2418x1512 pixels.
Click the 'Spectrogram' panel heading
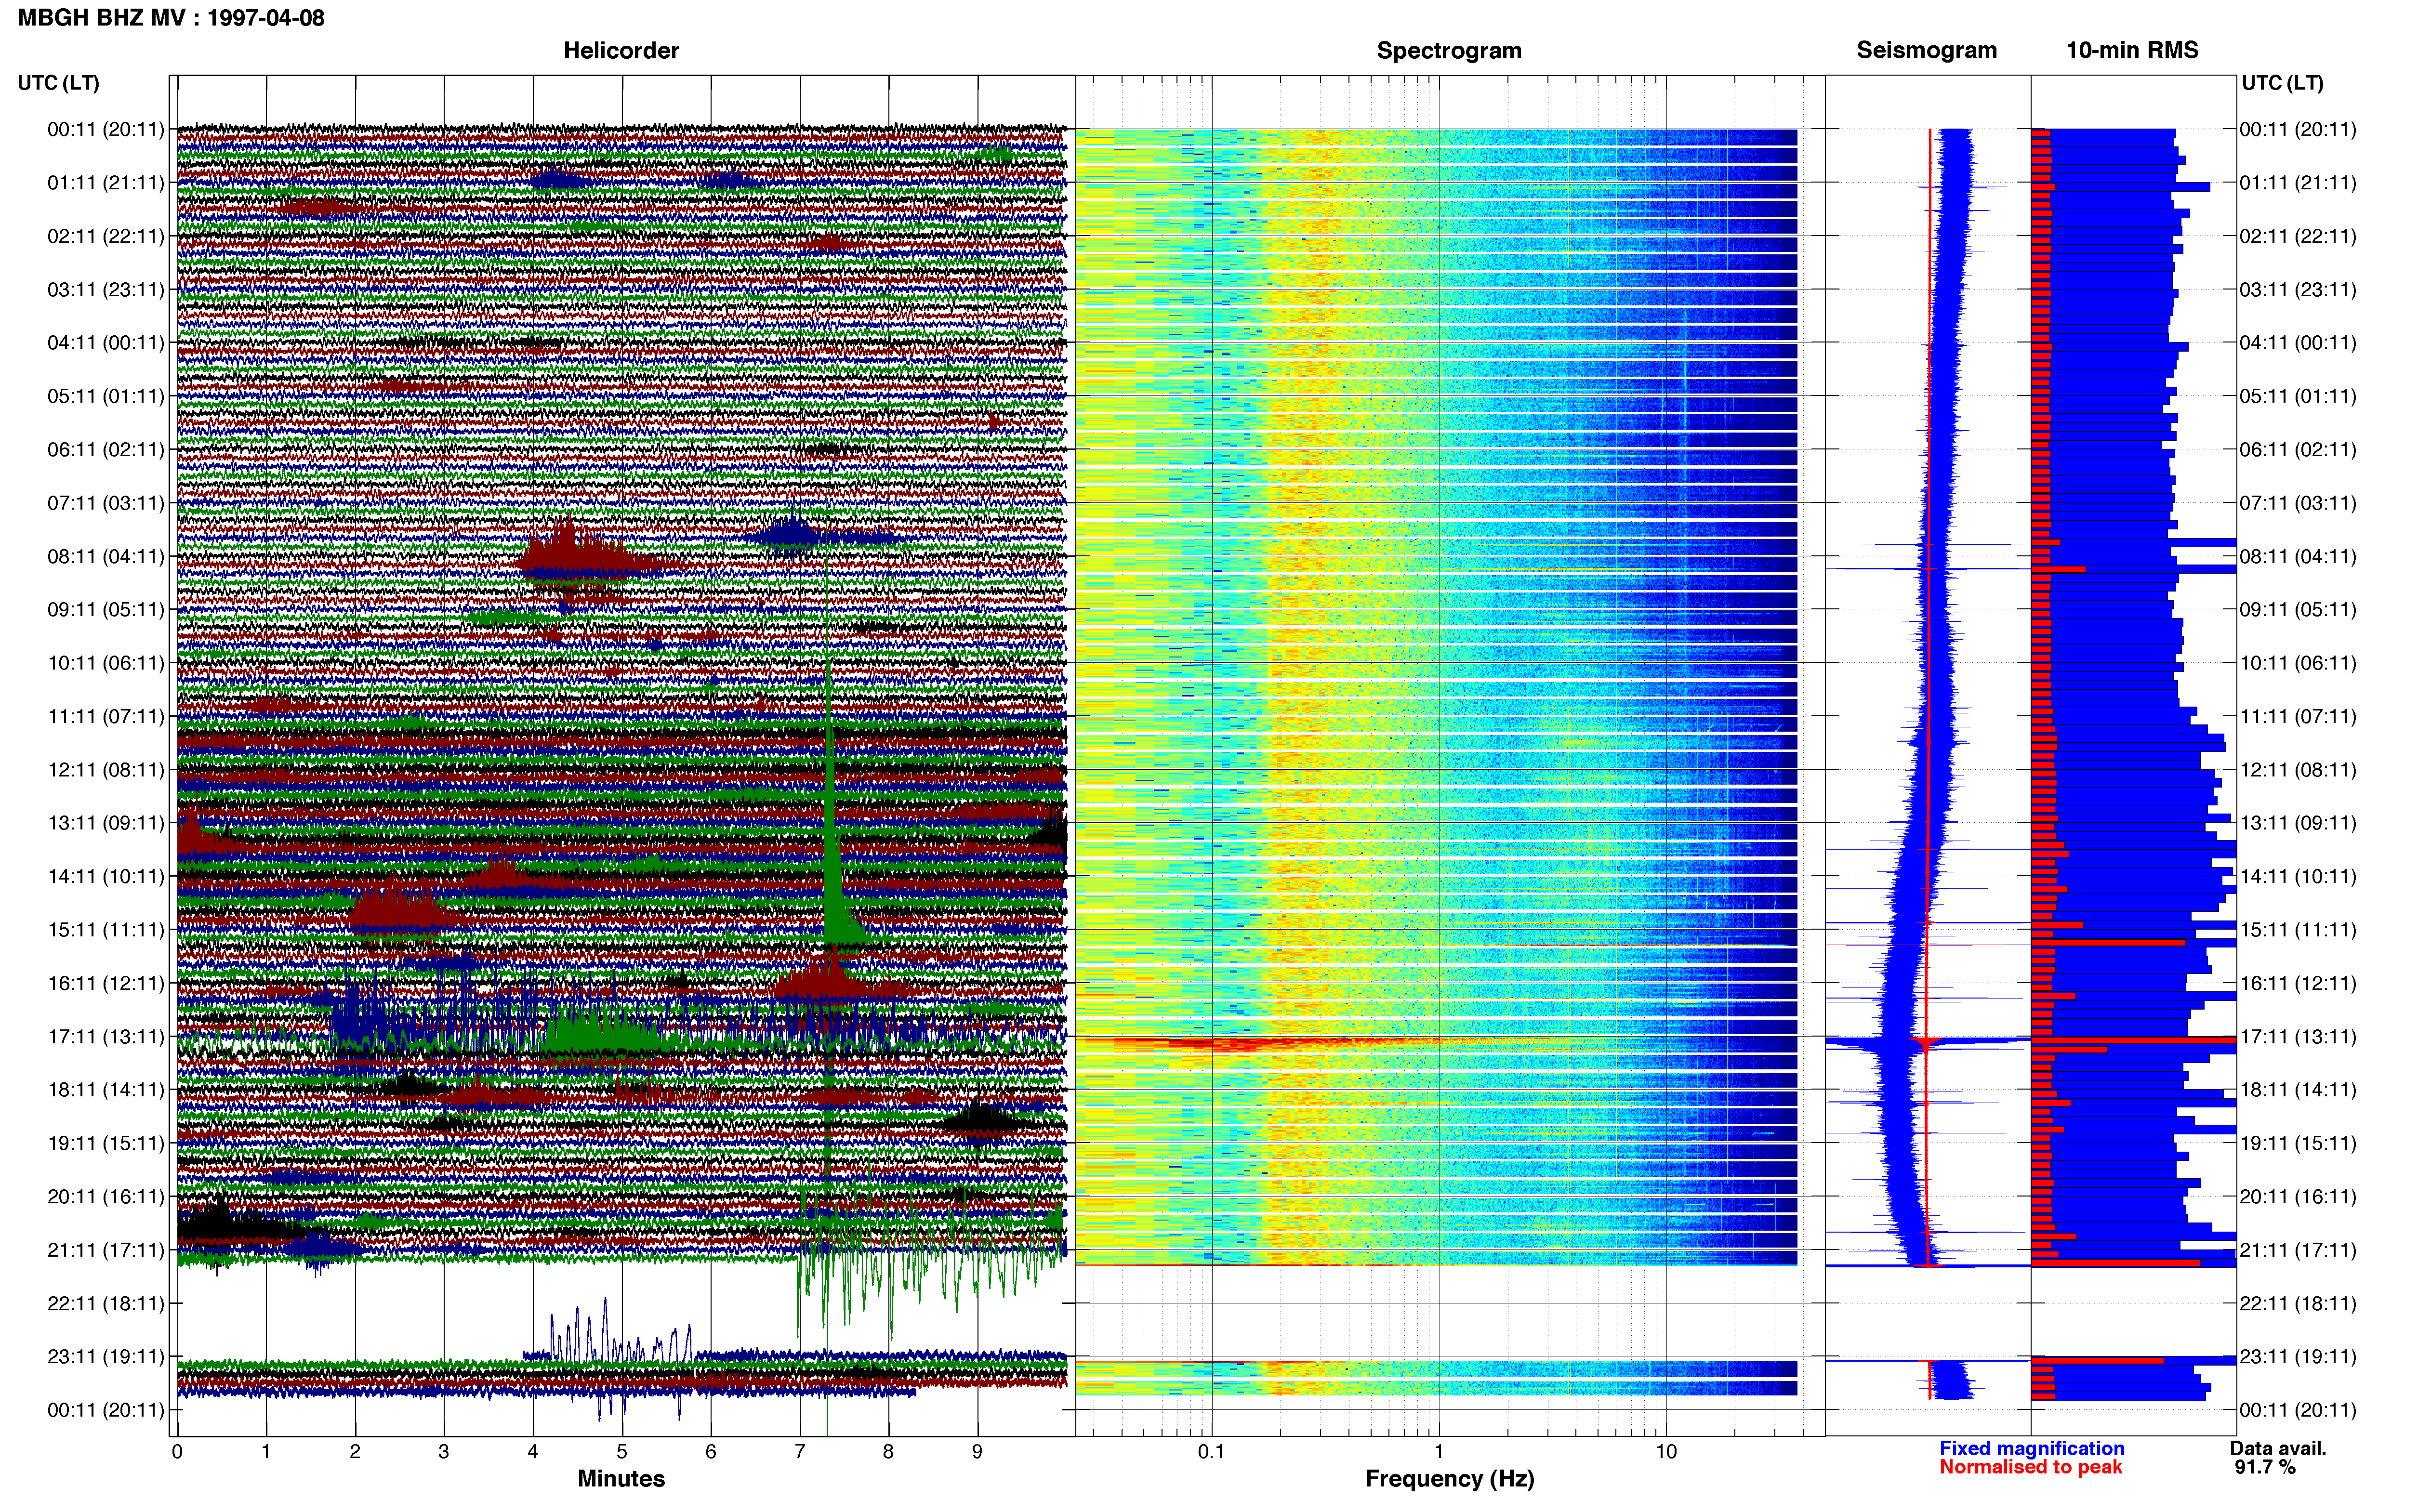point(1449,50)
